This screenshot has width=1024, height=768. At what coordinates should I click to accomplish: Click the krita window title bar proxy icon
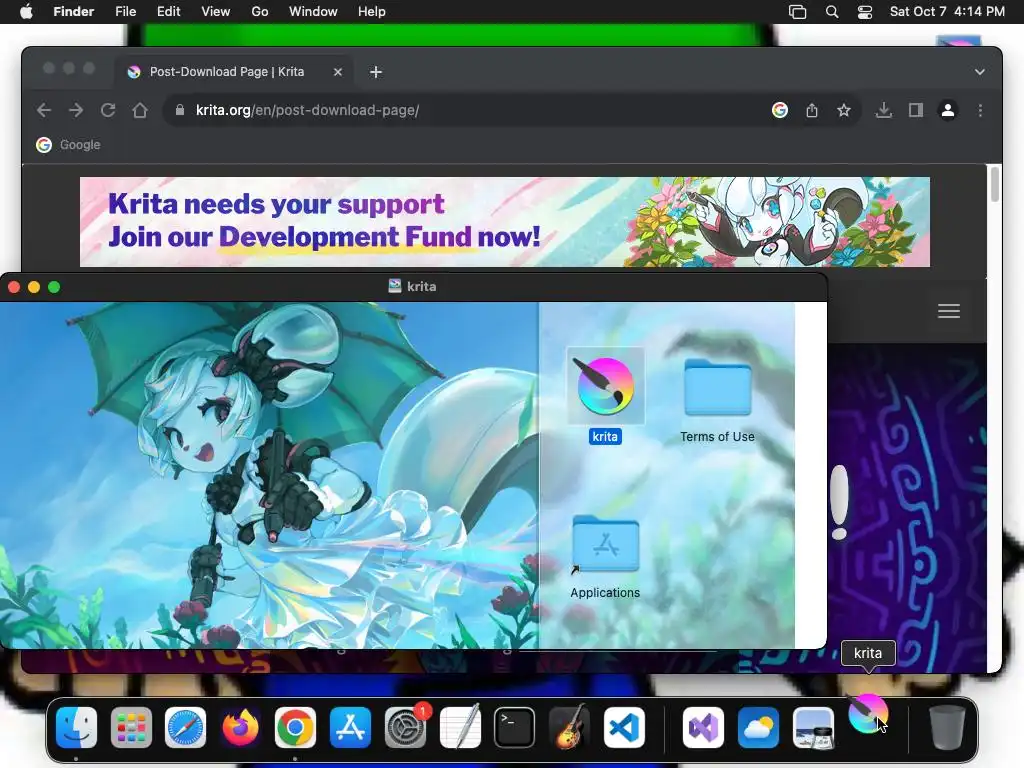point(394,286)
